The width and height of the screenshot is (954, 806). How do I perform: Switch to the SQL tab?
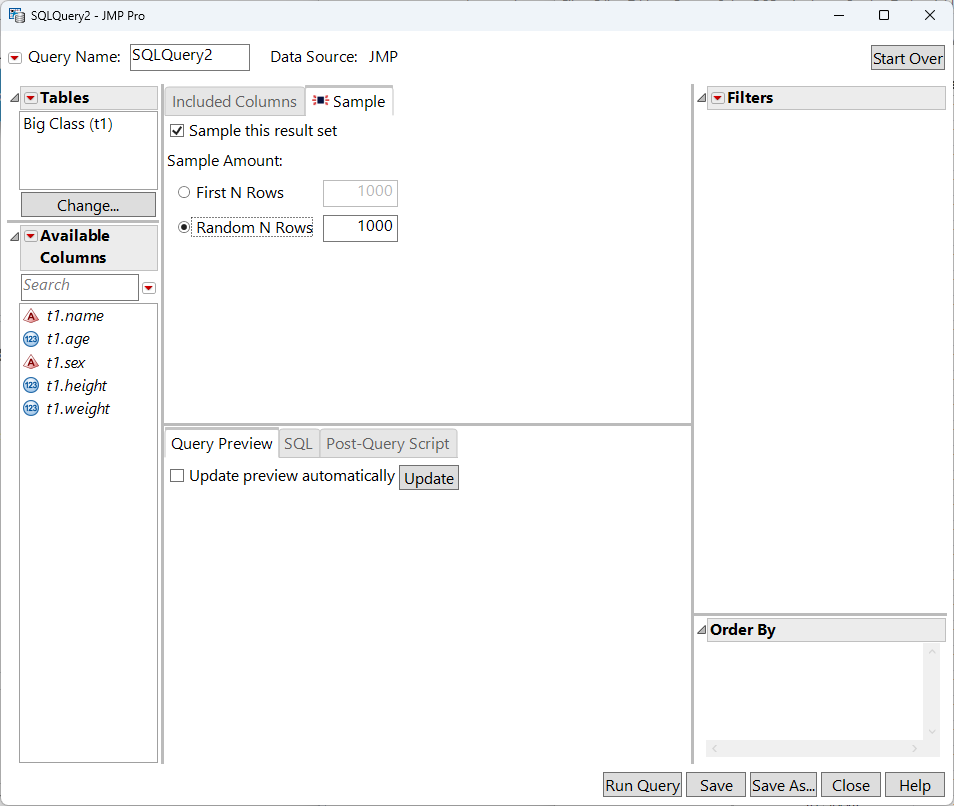pyautogui.click(x=298, y=443)
